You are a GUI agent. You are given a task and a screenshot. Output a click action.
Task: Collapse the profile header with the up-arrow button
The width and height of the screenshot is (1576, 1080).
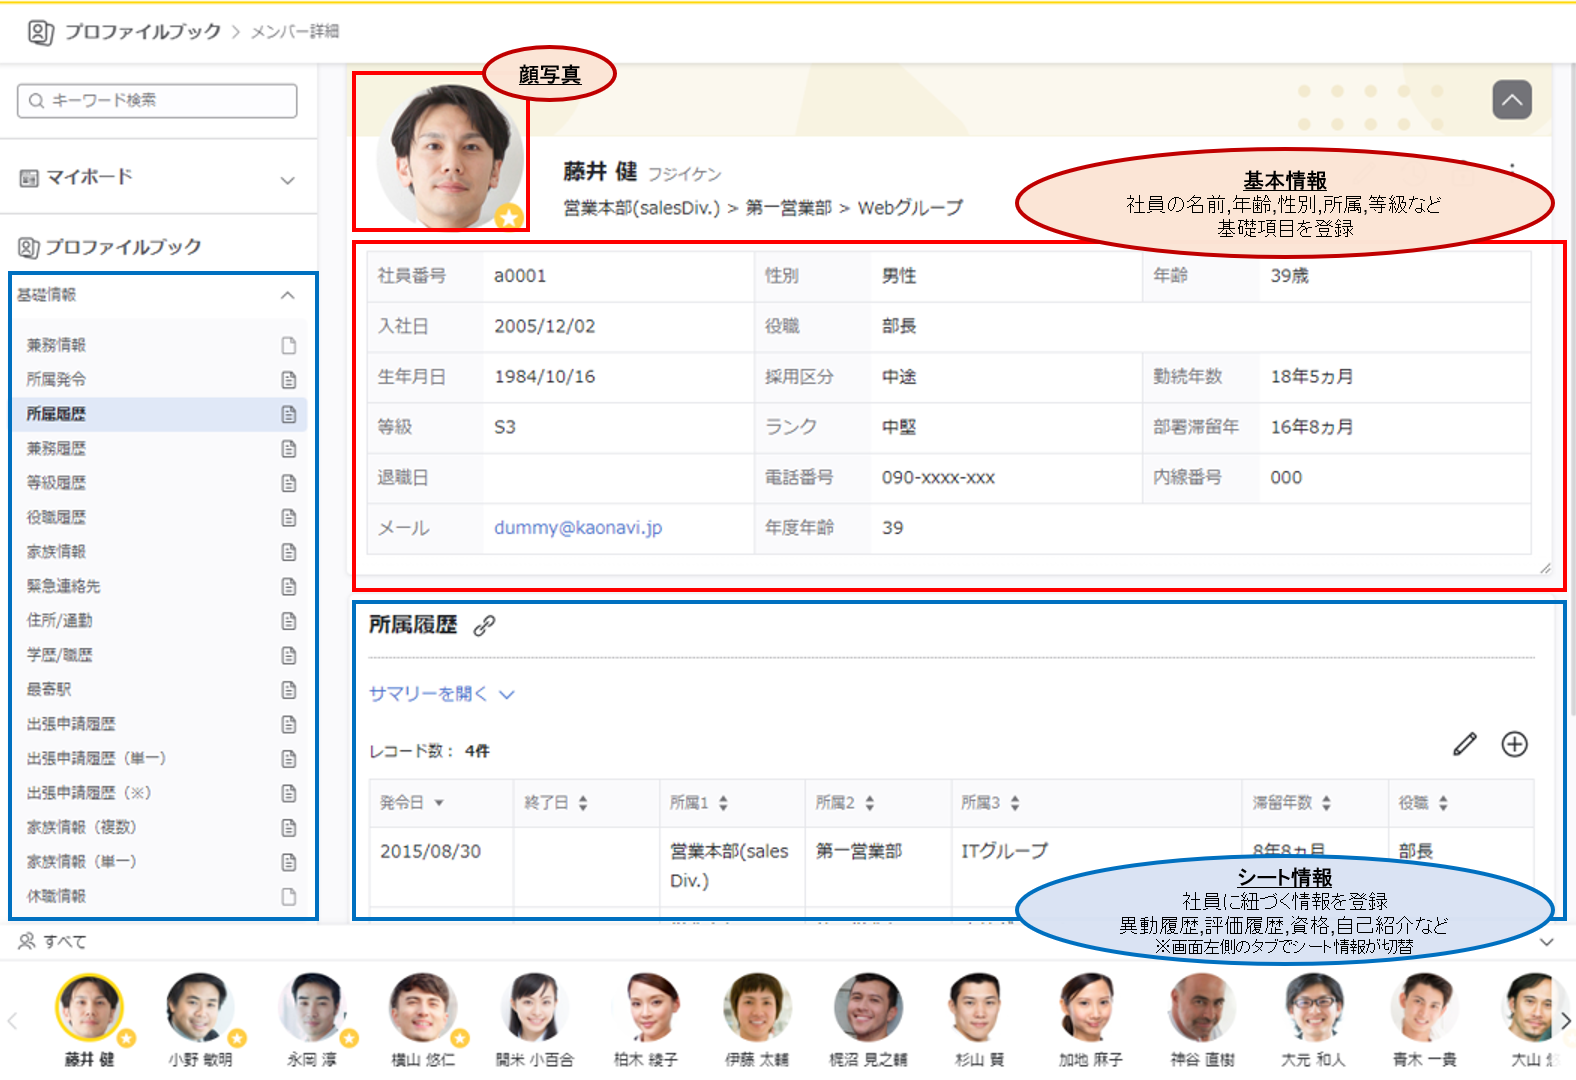point(1512,99)
